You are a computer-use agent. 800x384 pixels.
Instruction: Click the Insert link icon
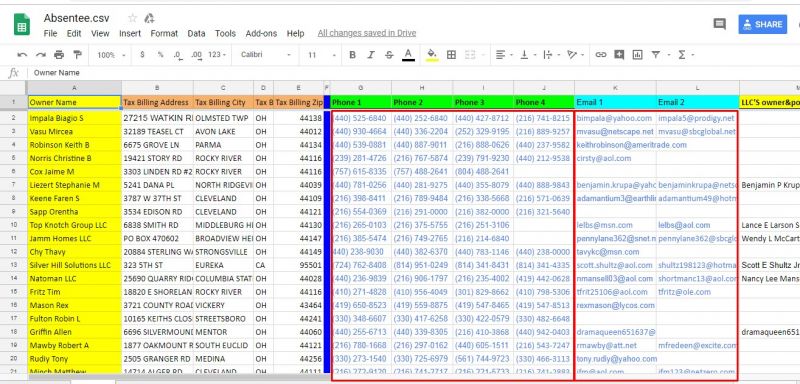(601, 55)
